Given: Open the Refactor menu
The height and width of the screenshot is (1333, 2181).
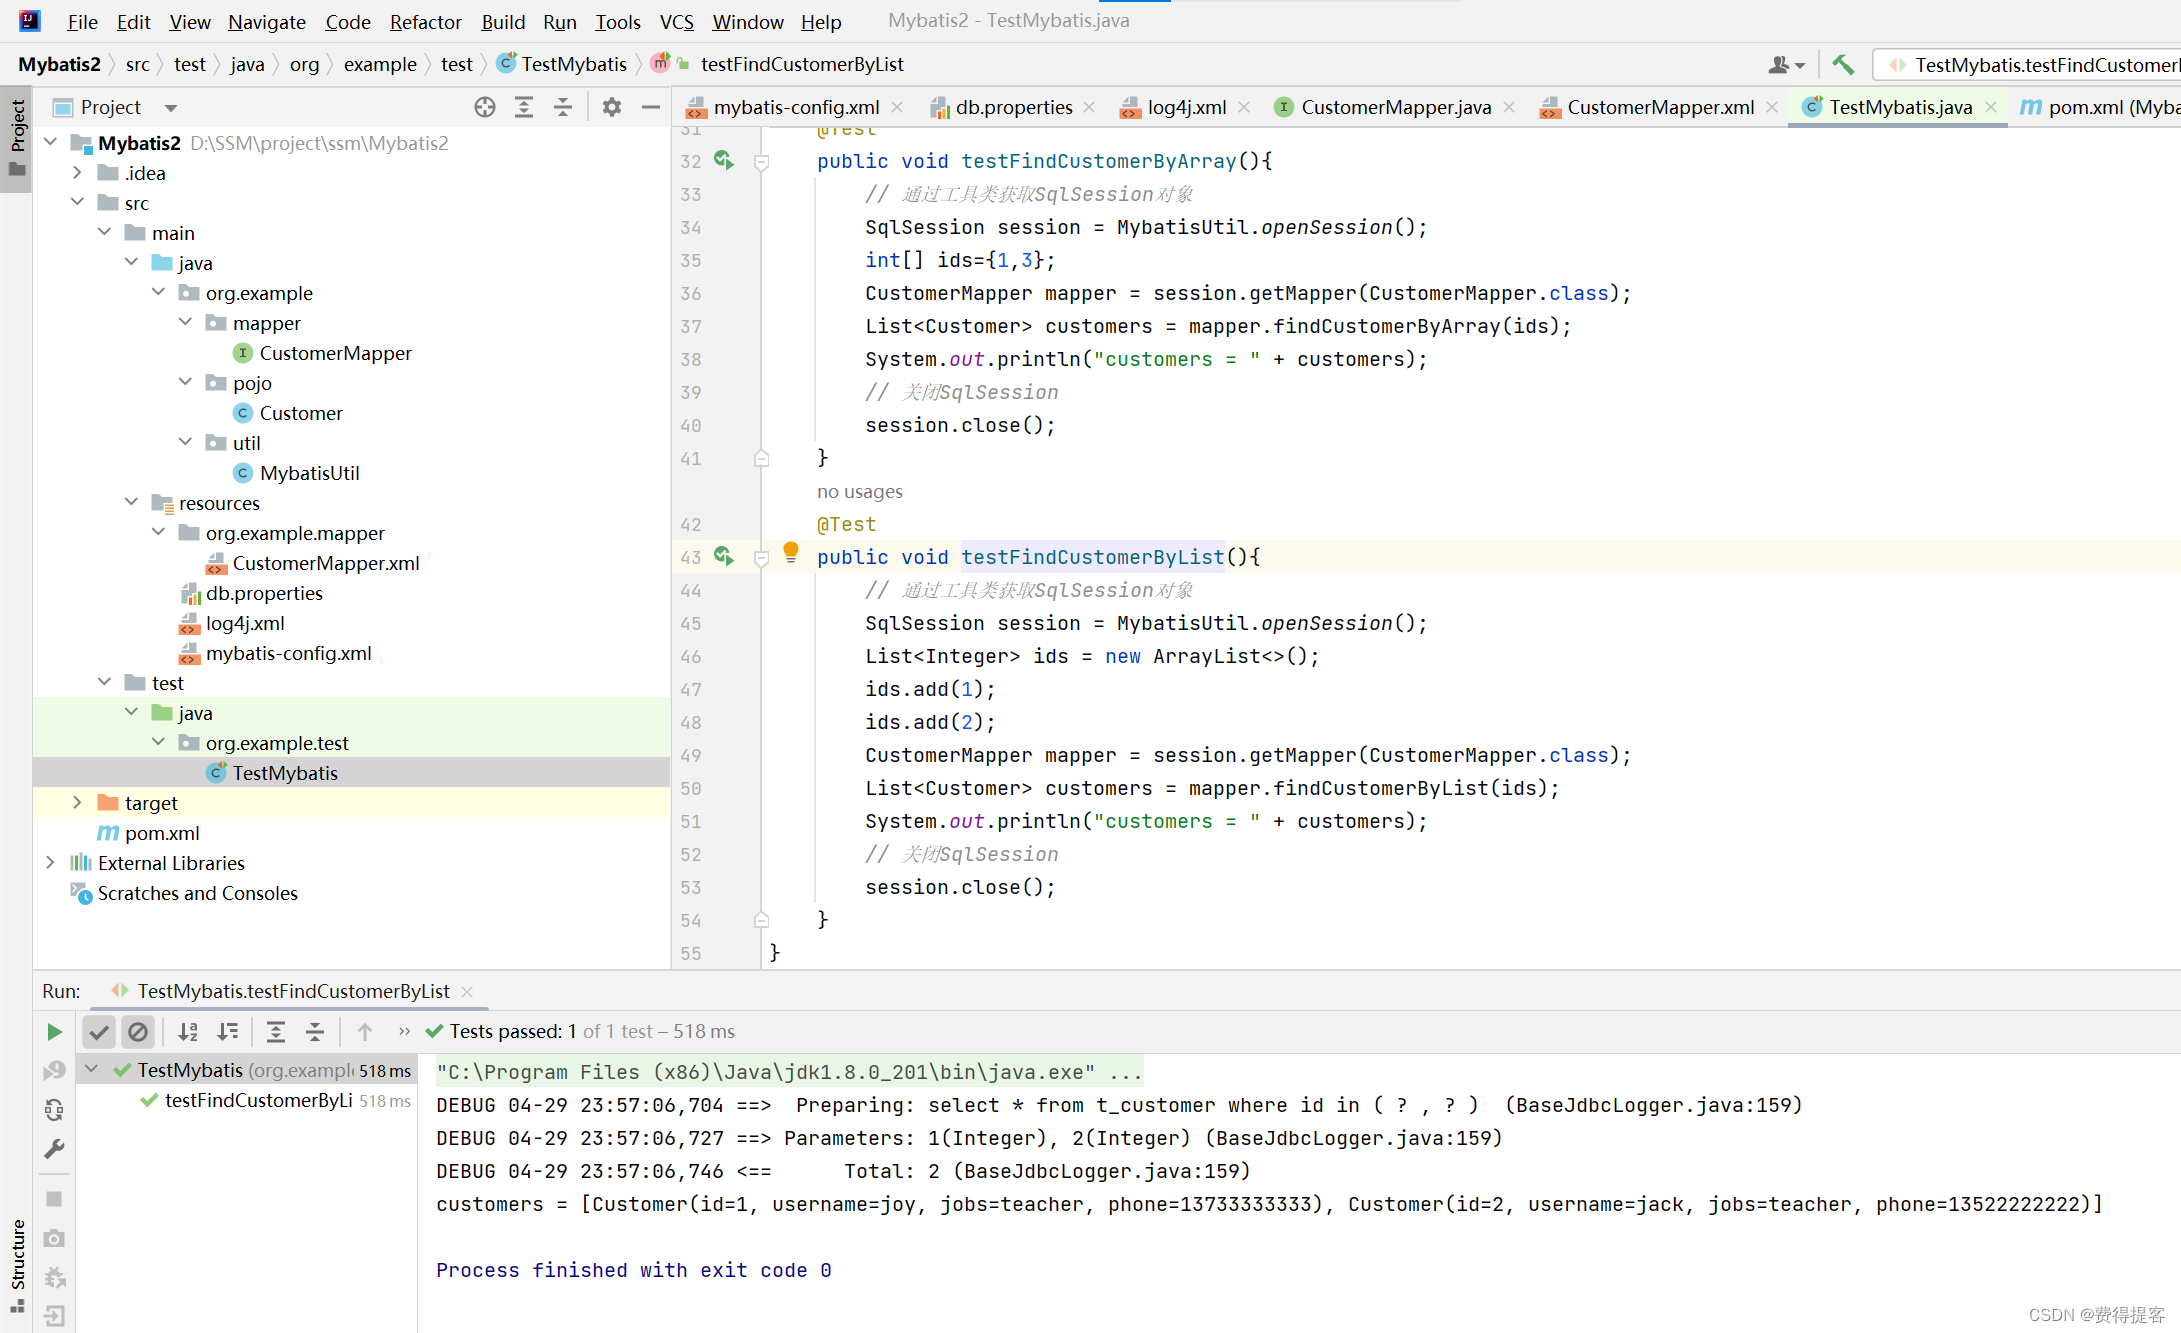Looking at the screenshot, I should tap(425, 21).
